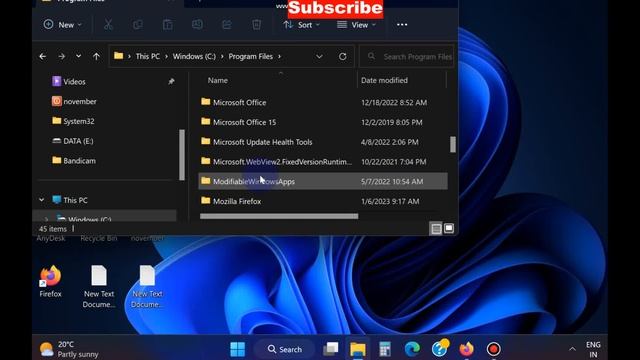Screen dimensions: 640x360
Task: Sort by the Name column header
Action: [218, 80]
